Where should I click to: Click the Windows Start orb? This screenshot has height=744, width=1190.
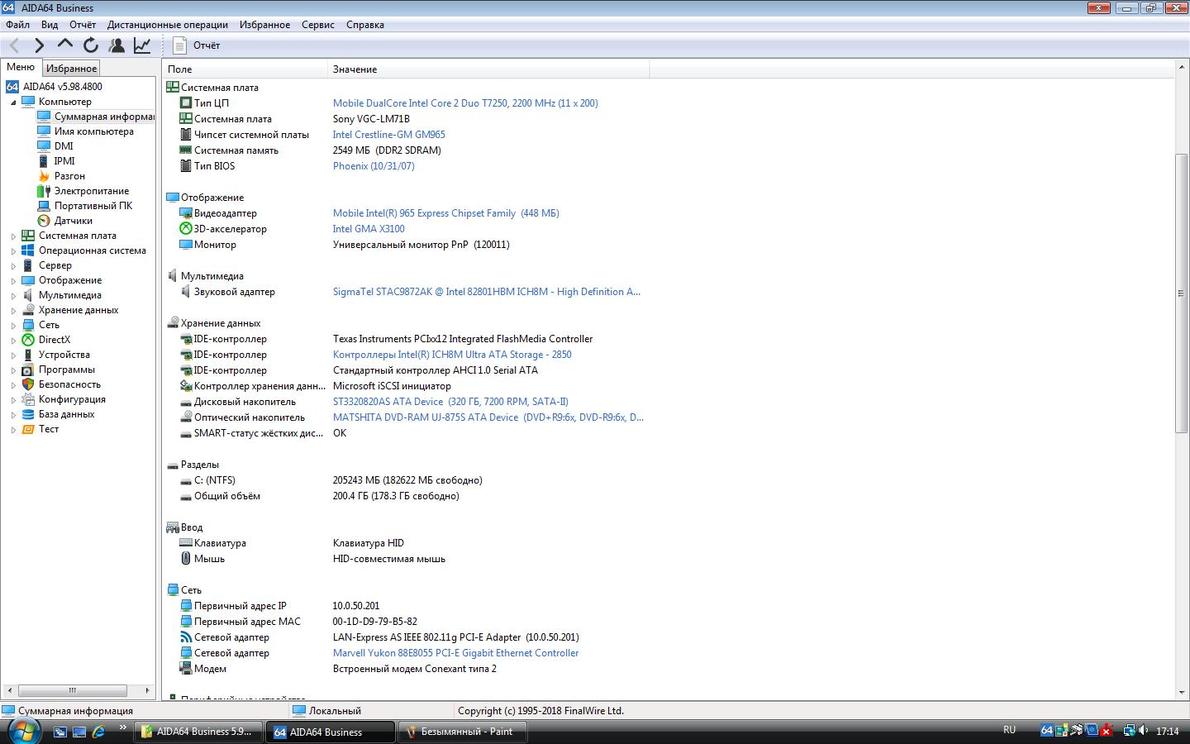[x=23, y=731]
